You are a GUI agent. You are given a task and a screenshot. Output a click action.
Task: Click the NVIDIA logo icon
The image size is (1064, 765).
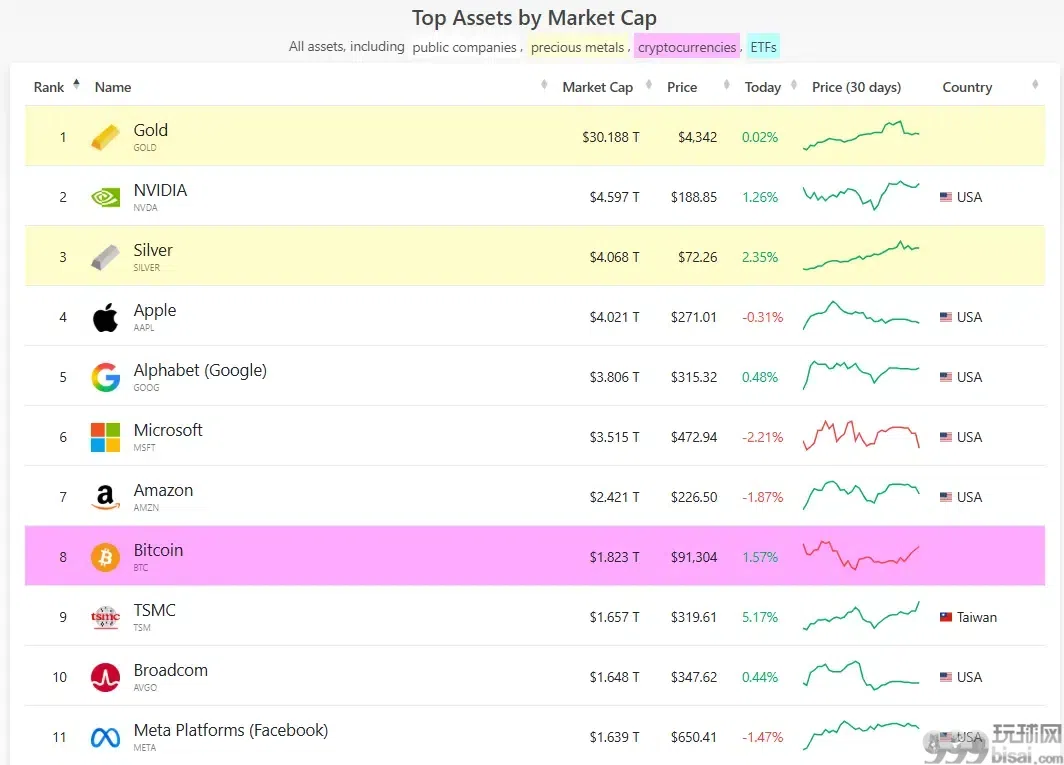click(105, 198)
